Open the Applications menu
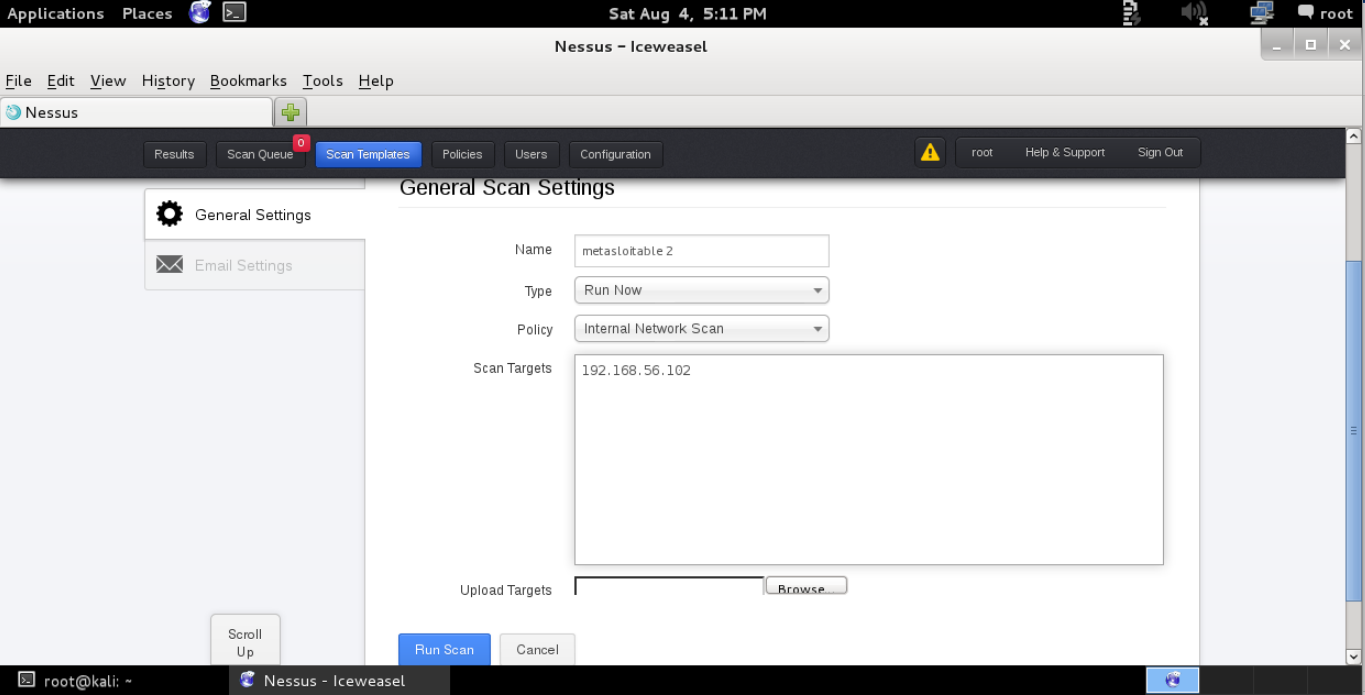Screen dimensions: 1365x695 pyautogui.click(x=56, y=13)
